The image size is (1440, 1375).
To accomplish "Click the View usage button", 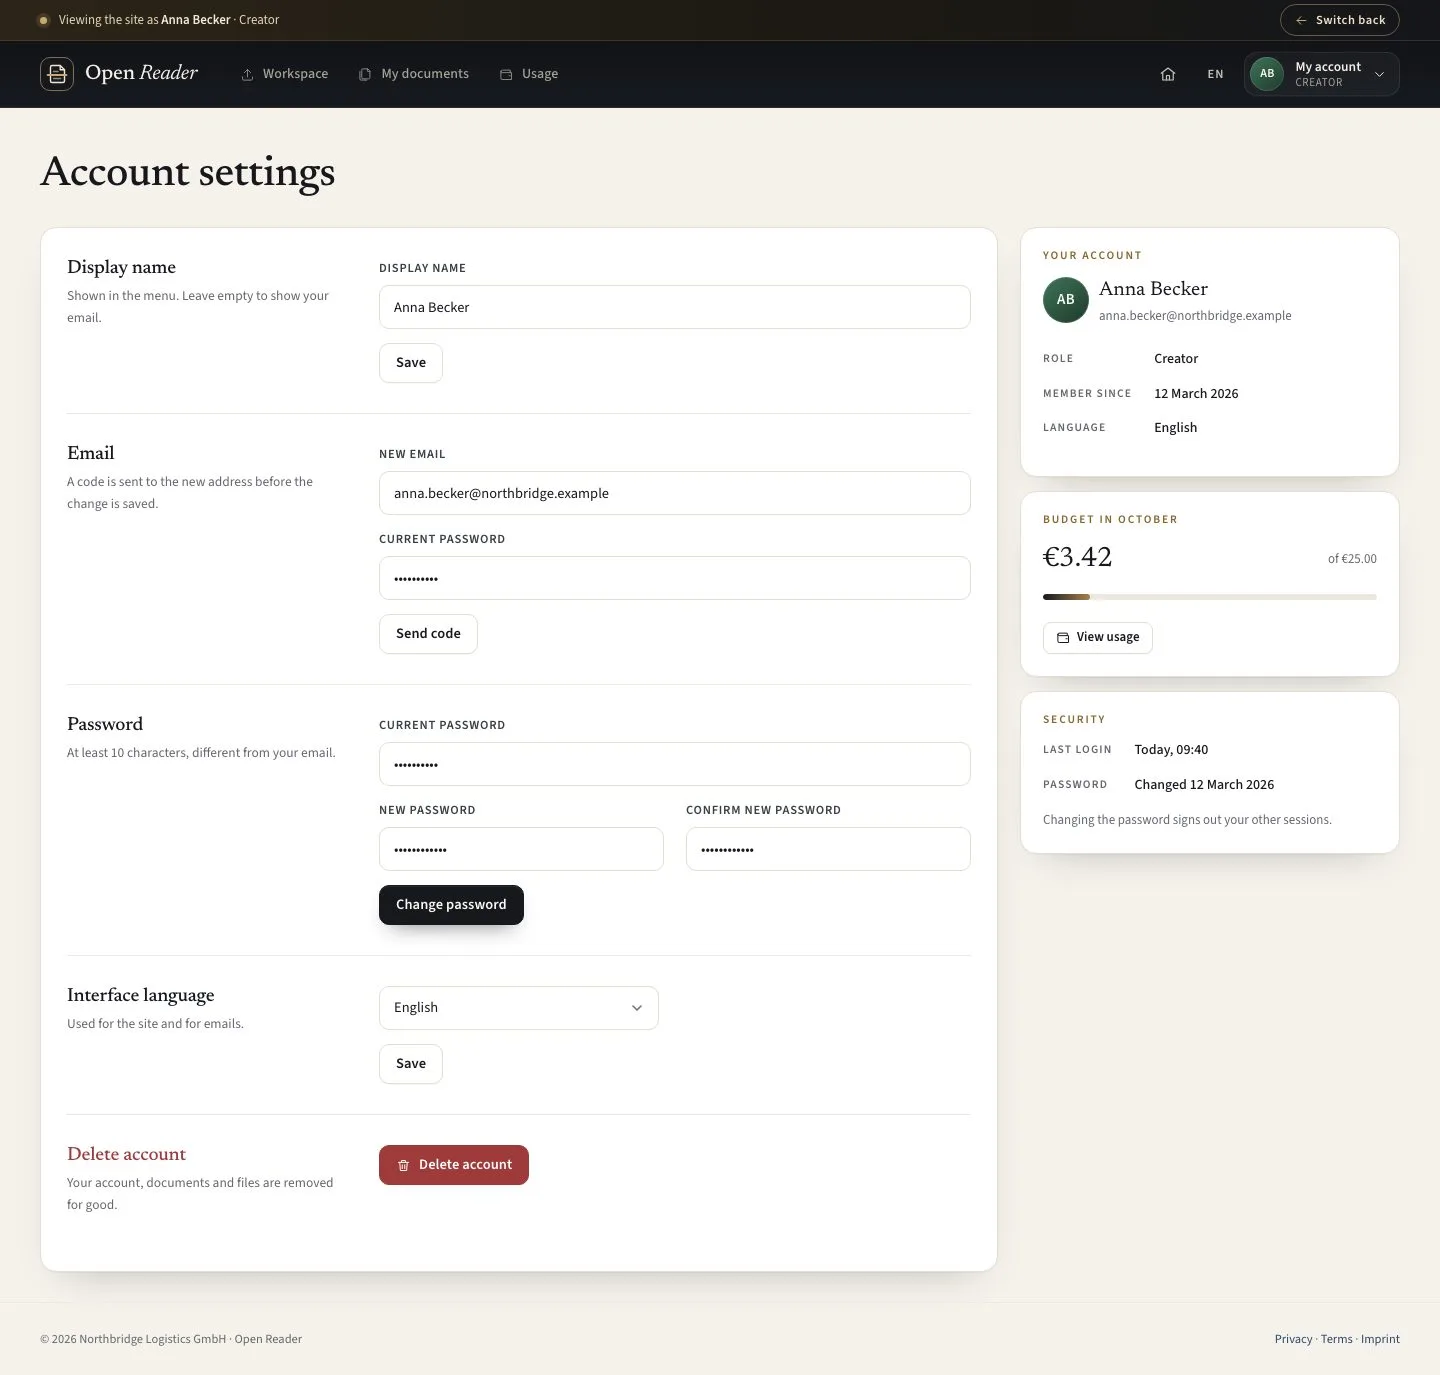I will (1097, 638).
